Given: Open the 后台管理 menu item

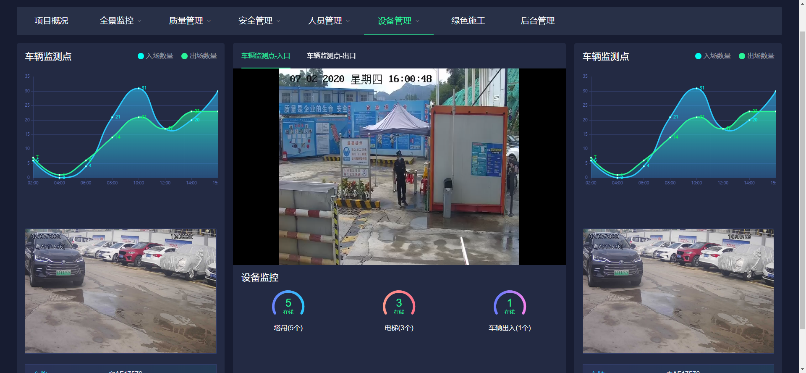Looking at the screenshot, I should tap(538, 21).
